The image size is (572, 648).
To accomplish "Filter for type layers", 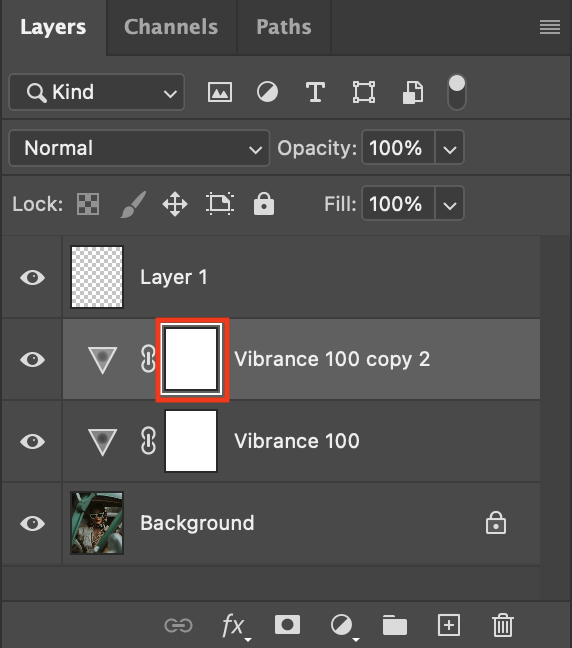I will [315, 92].
